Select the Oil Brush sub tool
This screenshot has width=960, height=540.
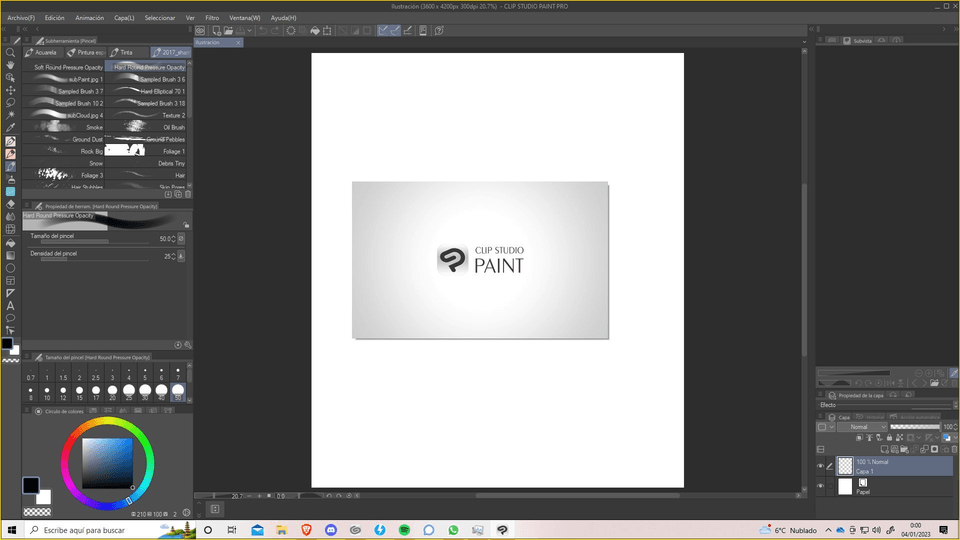point(146,127)
